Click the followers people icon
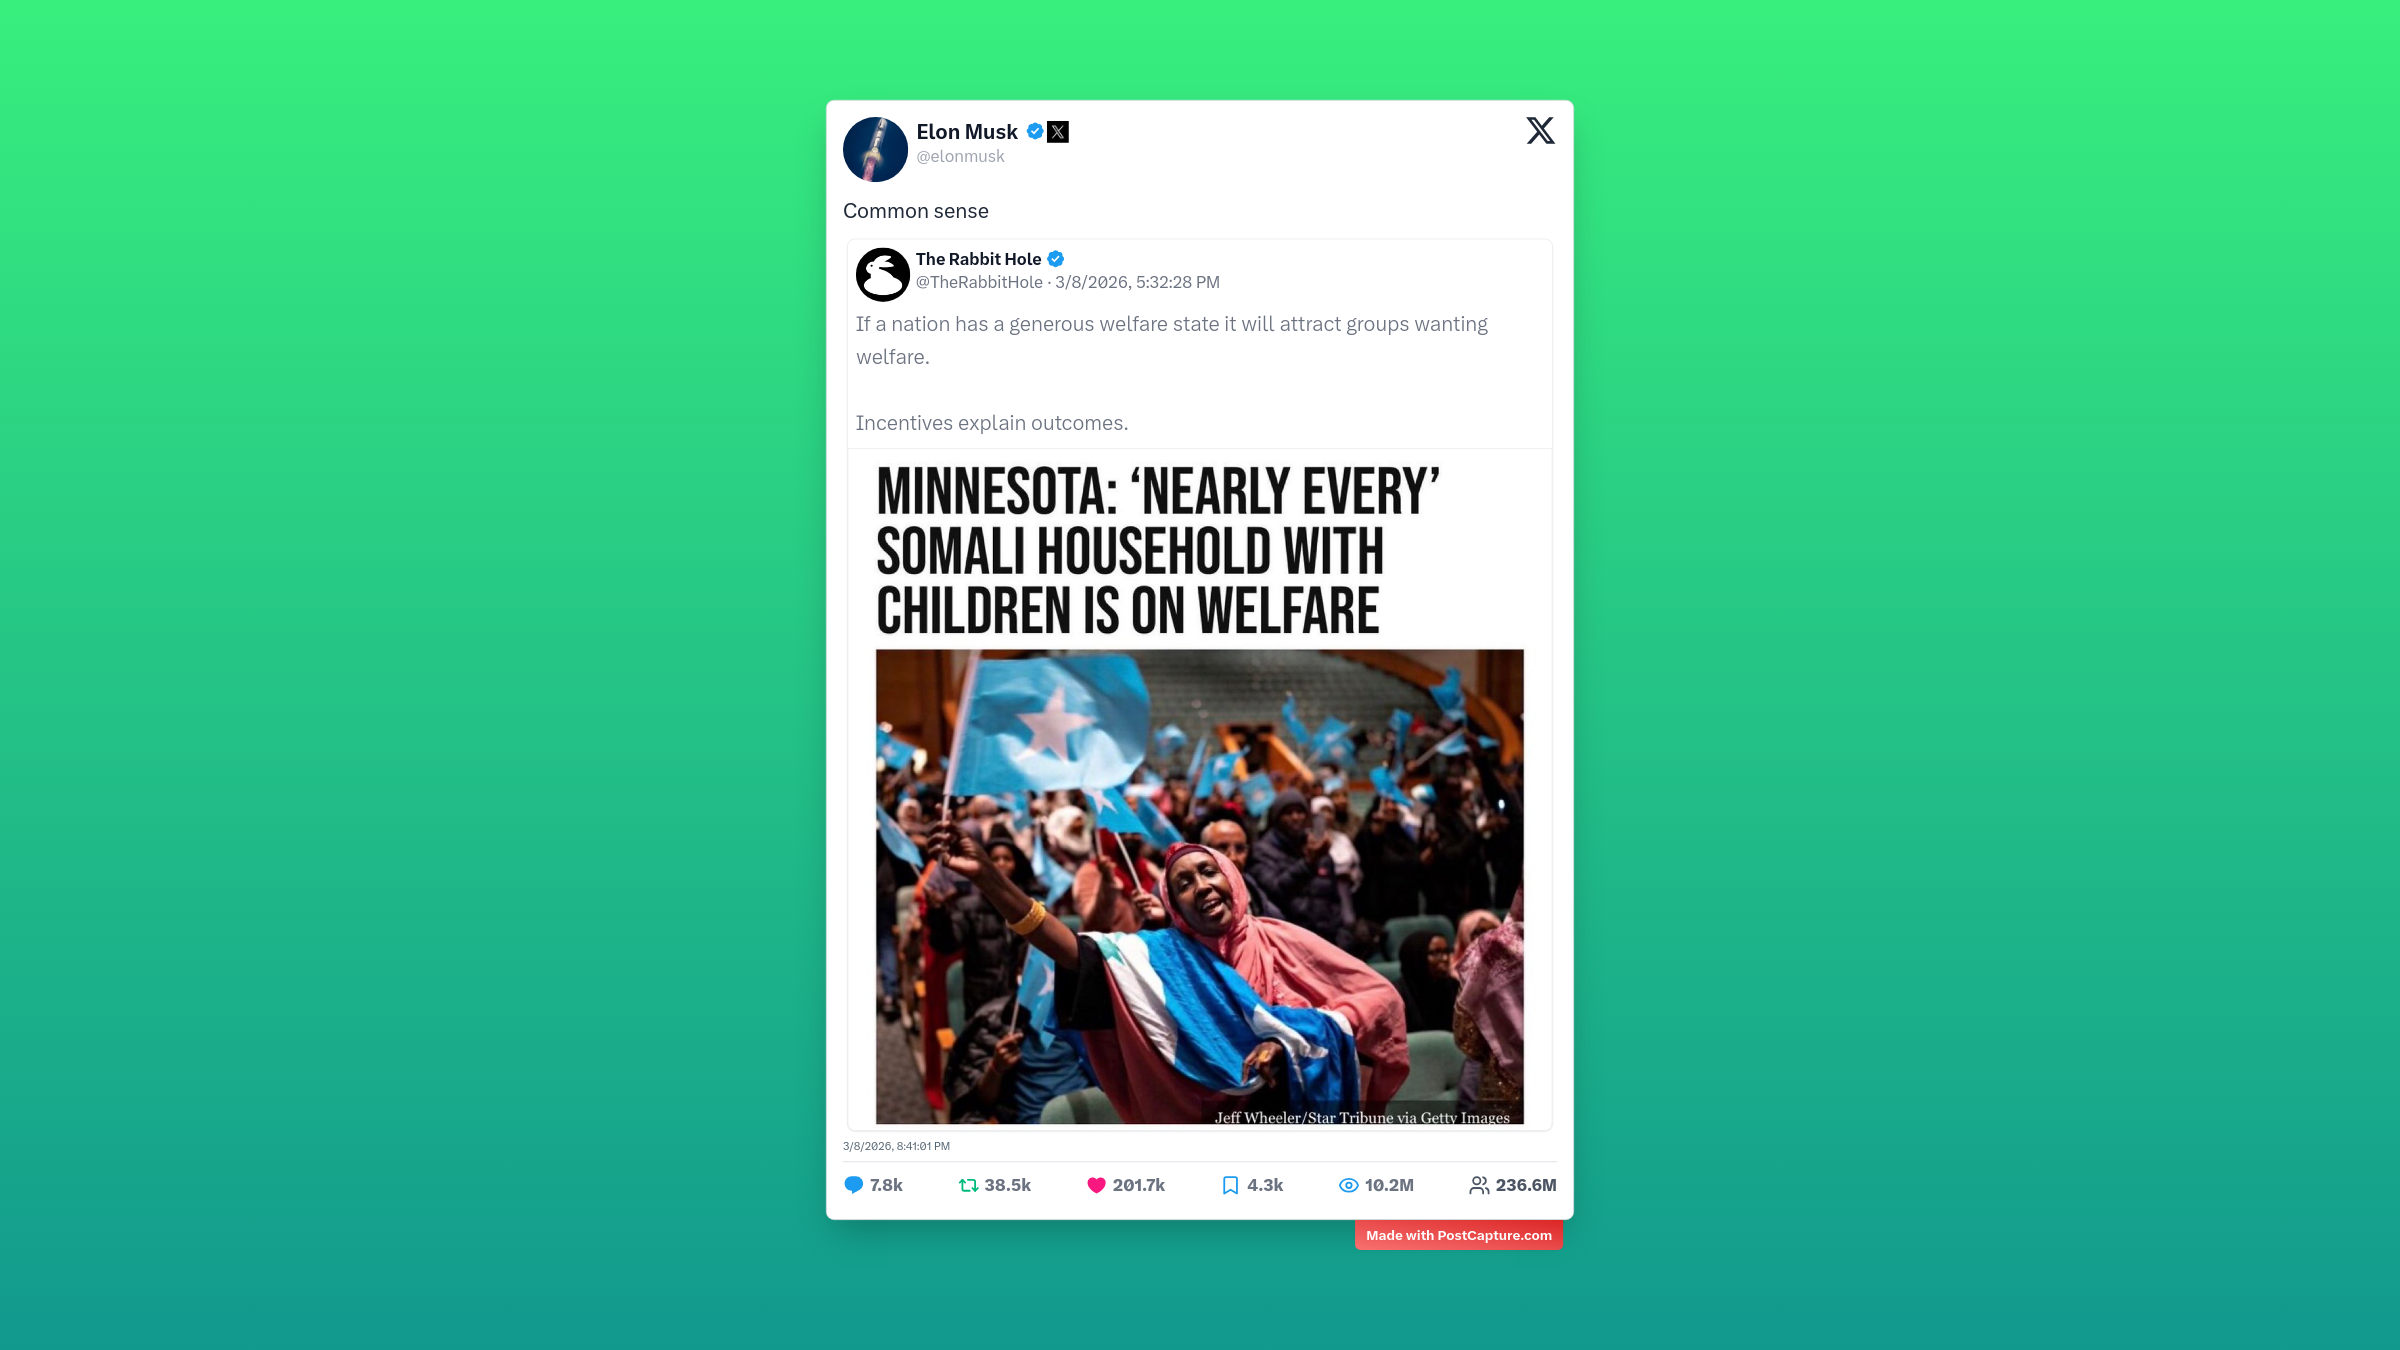 (1479, 1185)
